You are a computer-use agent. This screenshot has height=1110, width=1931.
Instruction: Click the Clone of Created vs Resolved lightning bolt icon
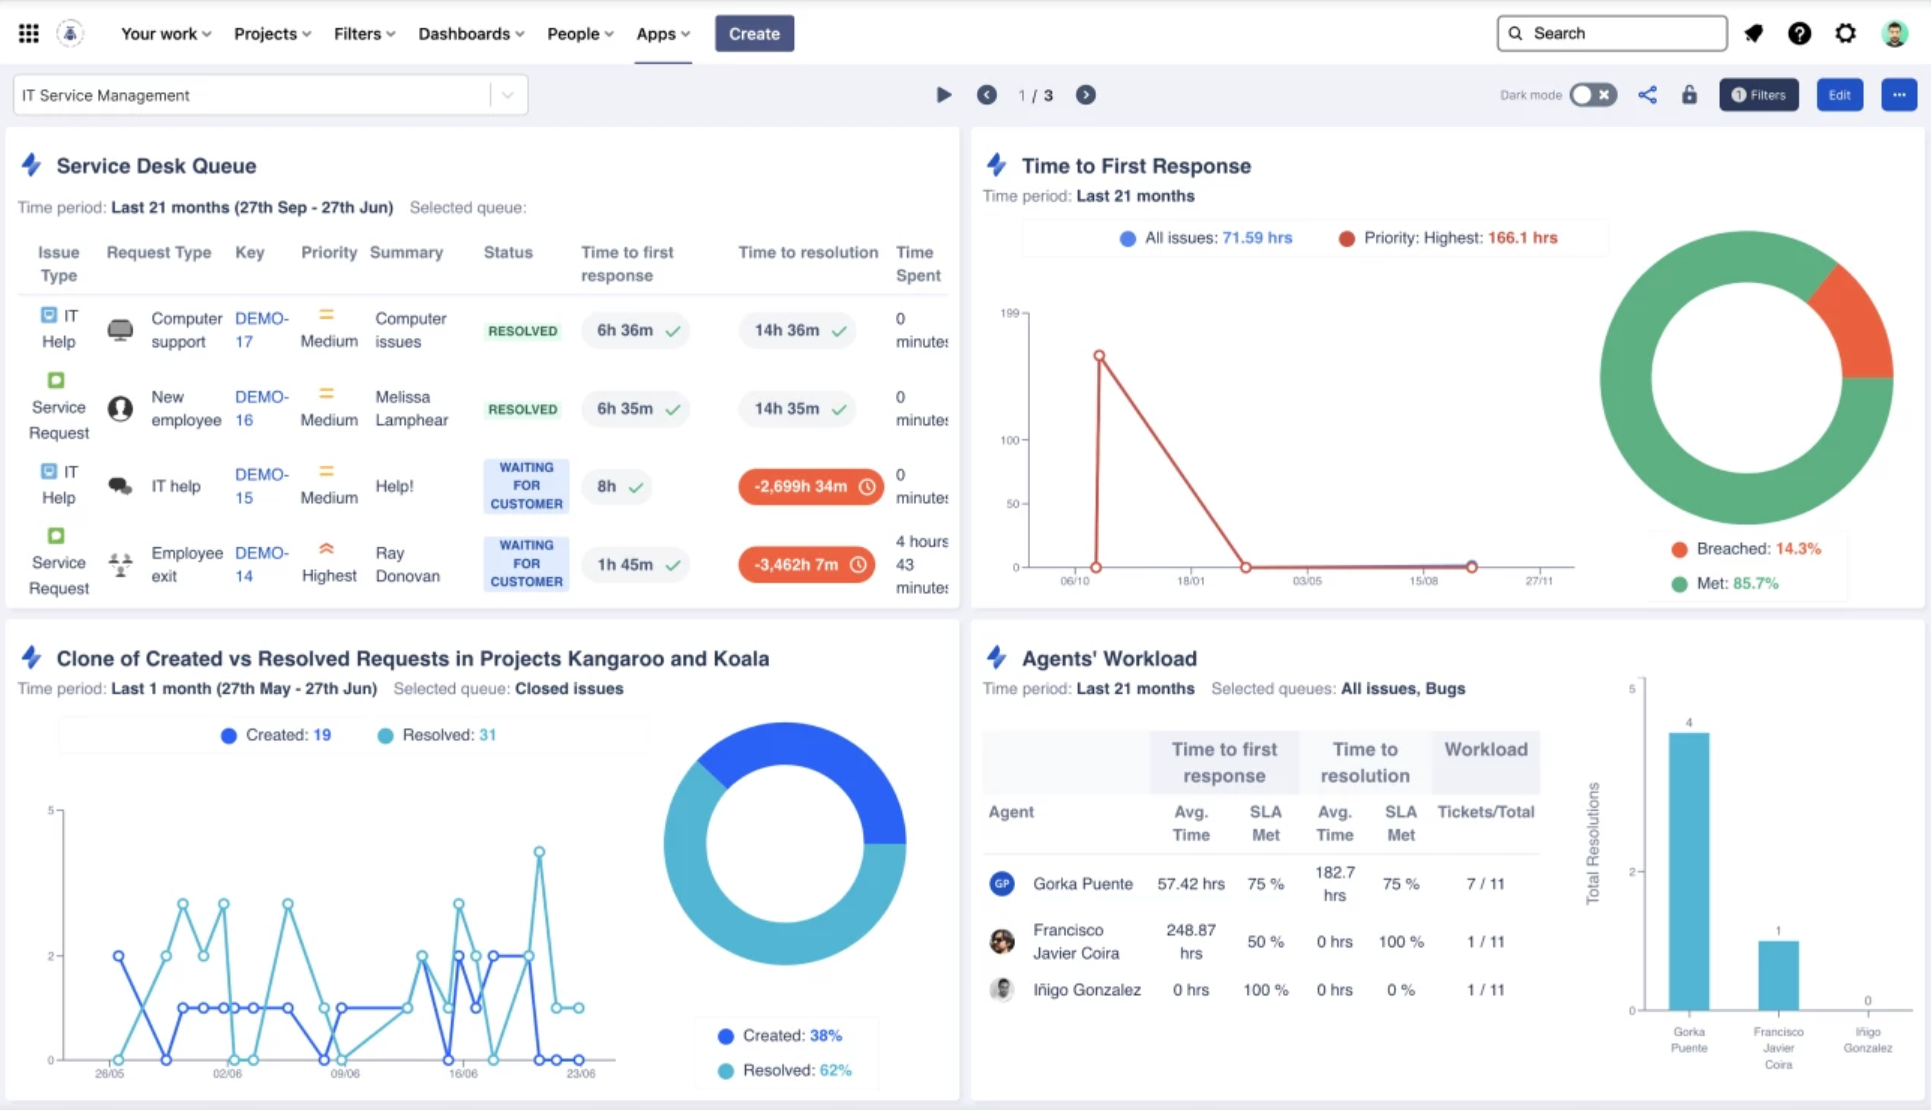(x=31, y=656)
